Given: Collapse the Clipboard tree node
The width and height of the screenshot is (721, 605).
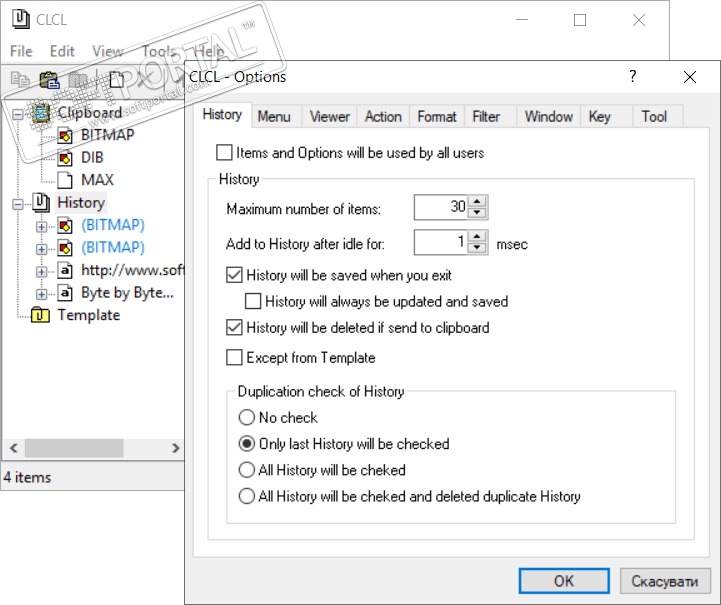Looking at the screenshot, I should click(17, 114).
